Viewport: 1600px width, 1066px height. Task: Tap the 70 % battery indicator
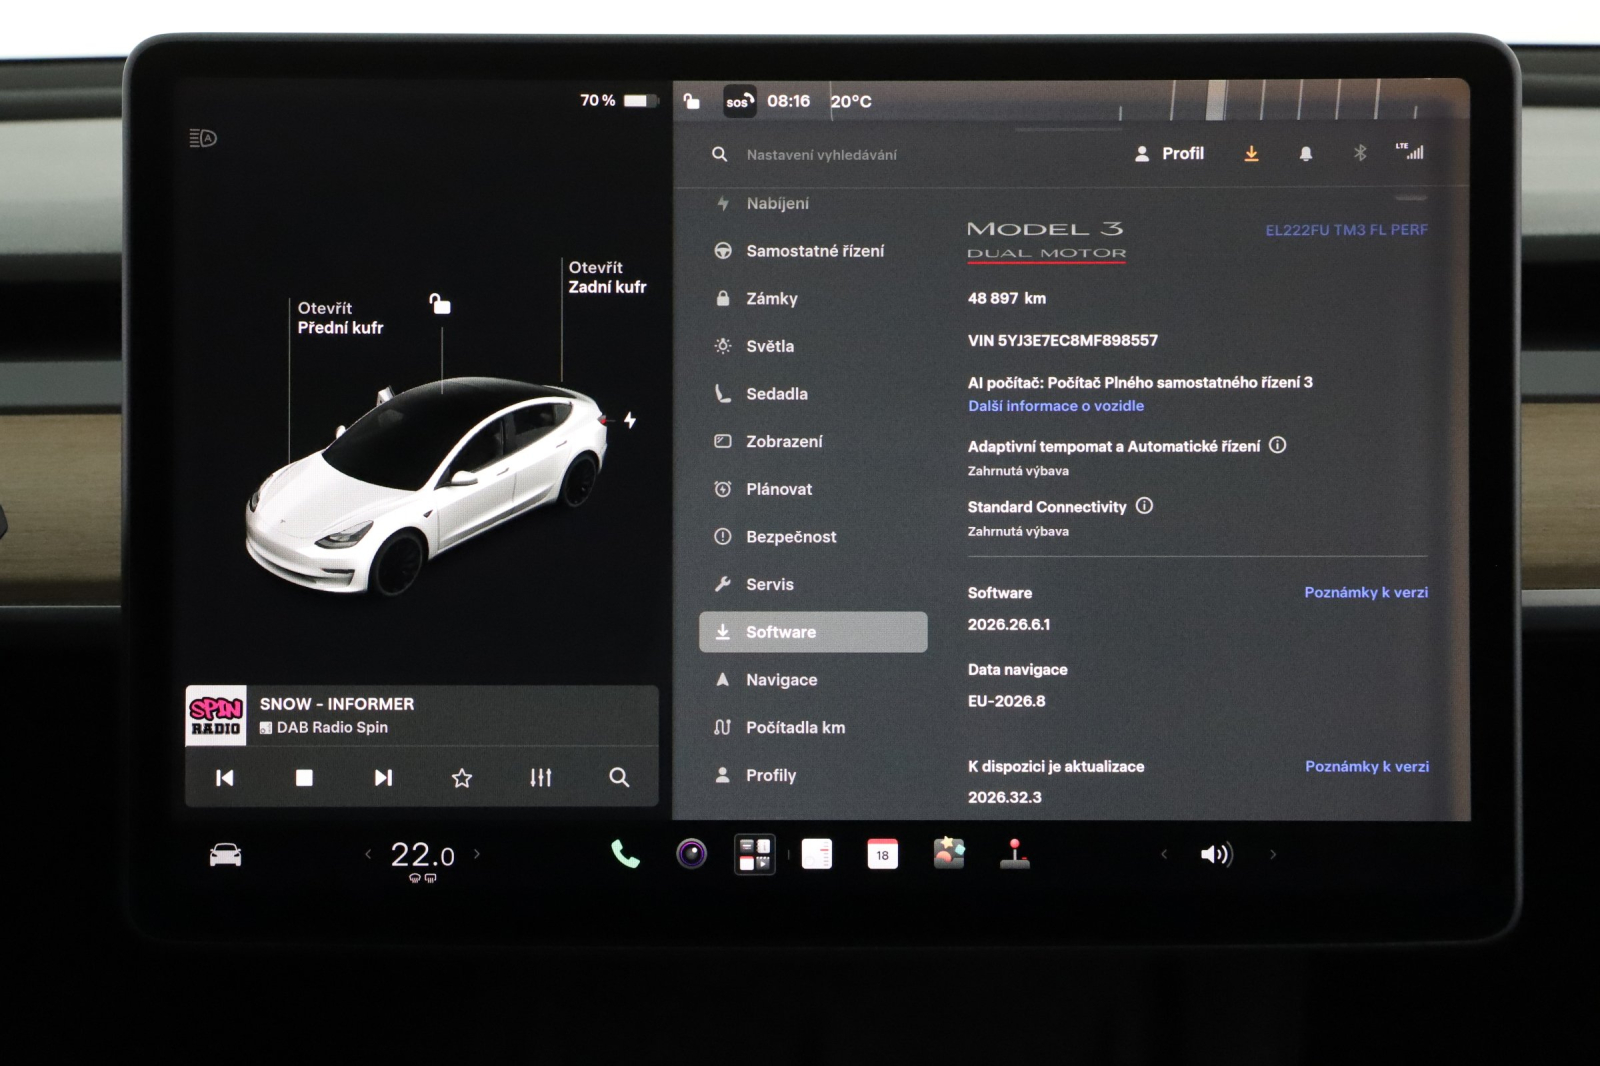[619, 100]
